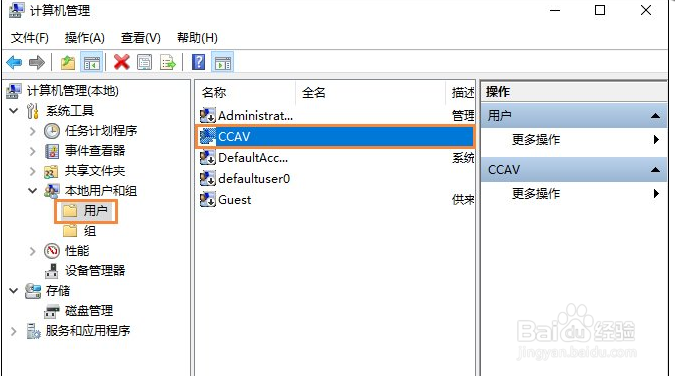Select 计算机管理(本地) root node
Viewport: 675px width, 376px height.
pos(72,91)
